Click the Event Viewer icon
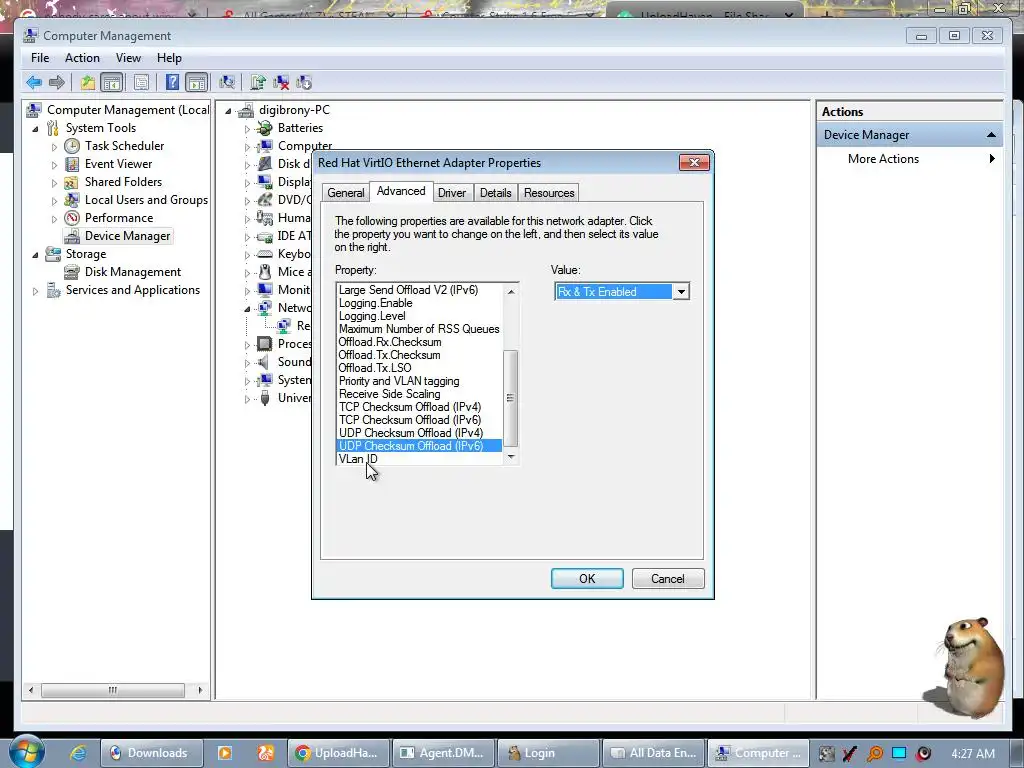 72,164
